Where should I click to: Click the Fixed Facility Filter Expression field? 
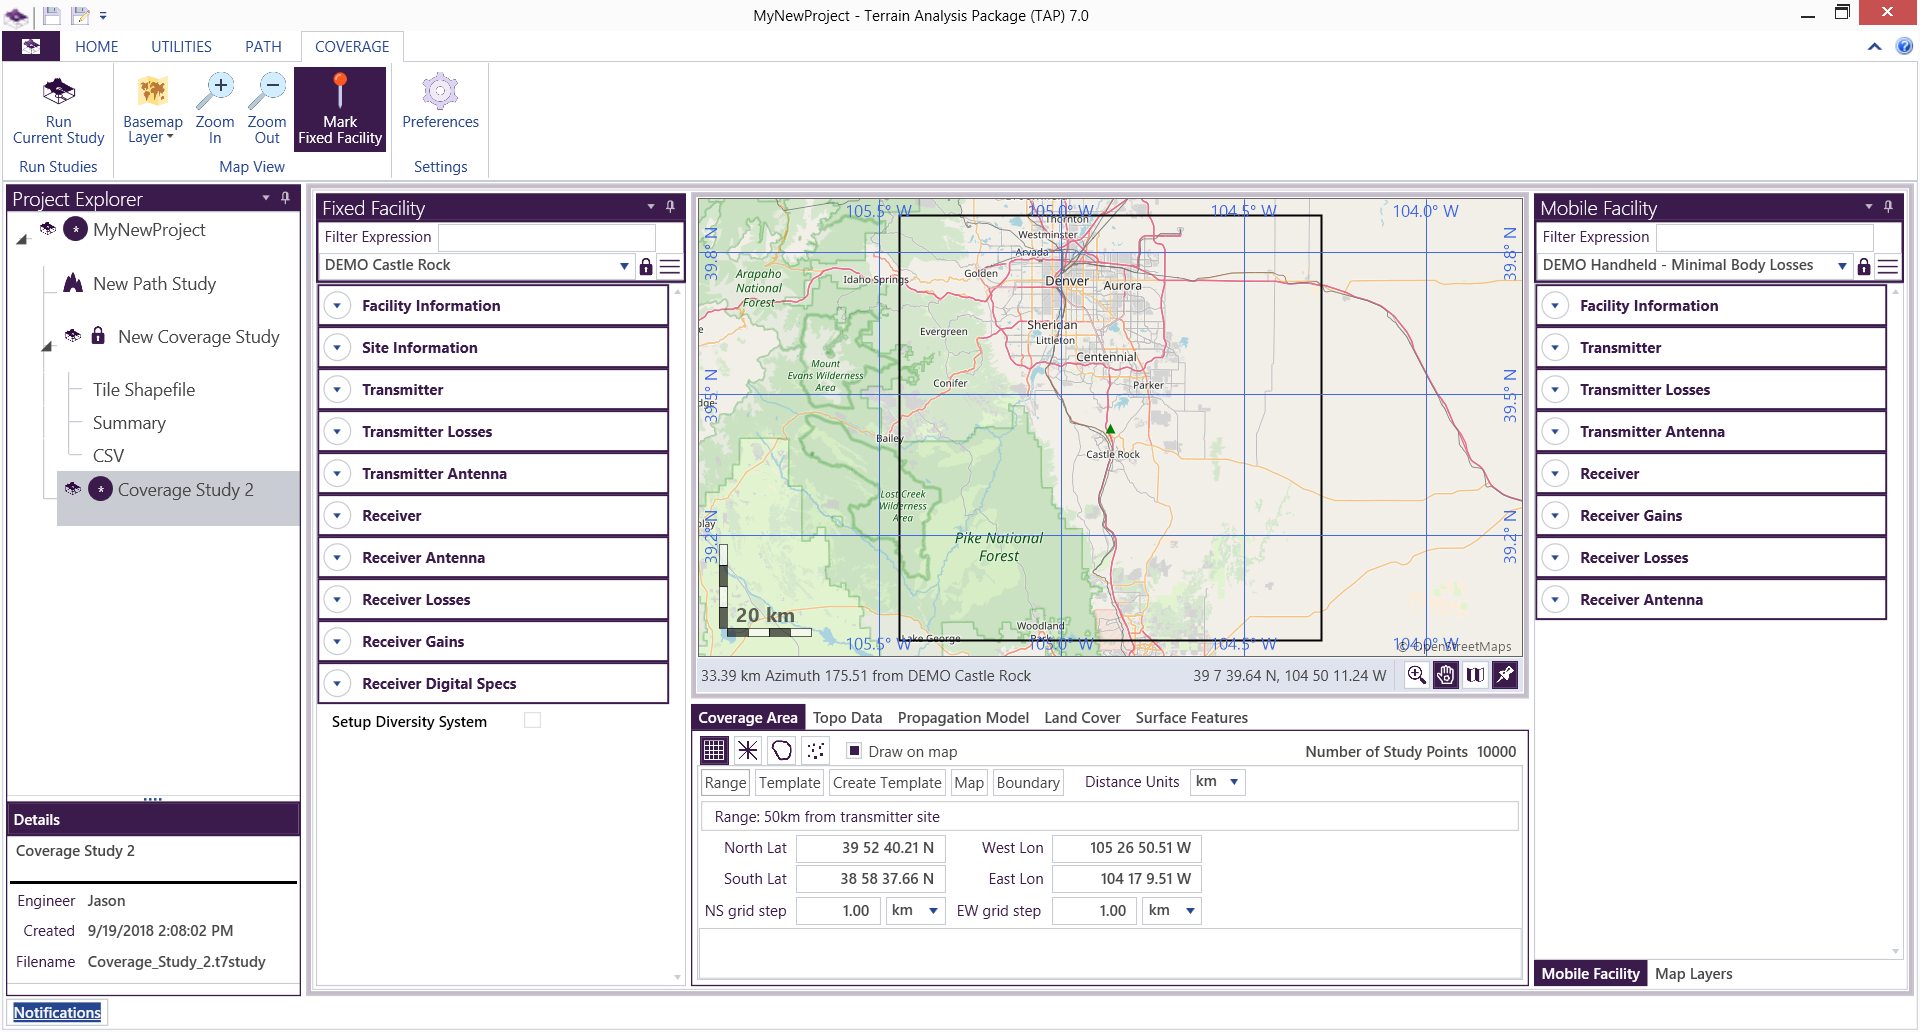point(546,237)
